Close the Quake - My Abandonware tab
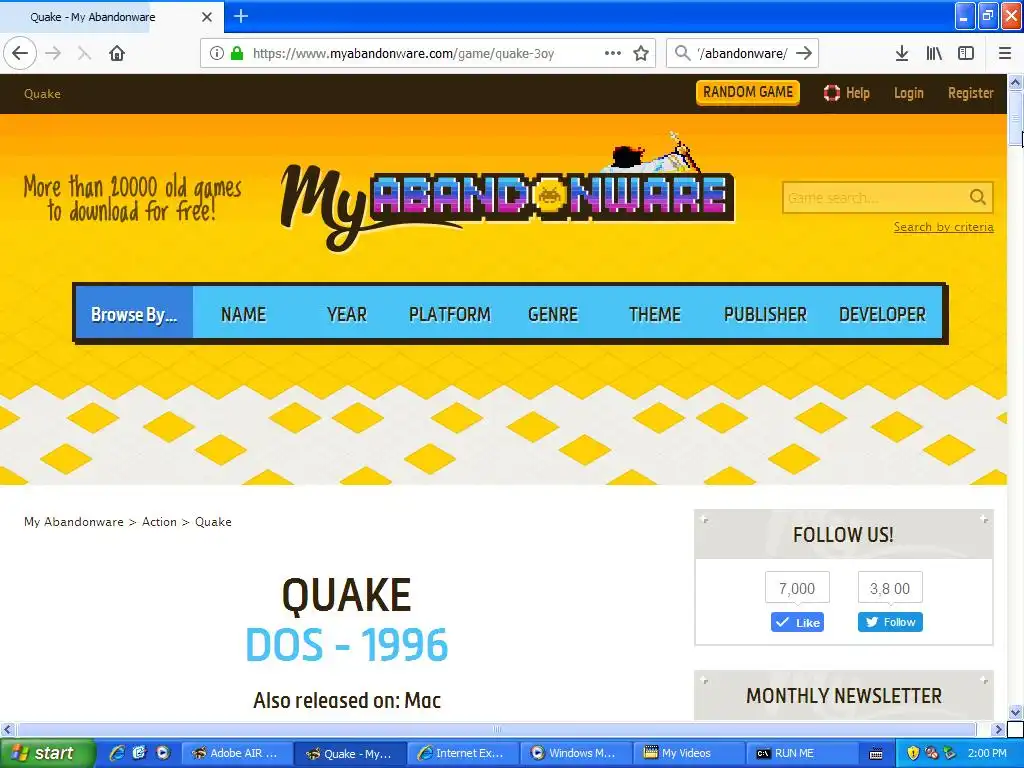The width and height of the screenshot is (1024, 768). pyautogui.click(x=206, y=17)
